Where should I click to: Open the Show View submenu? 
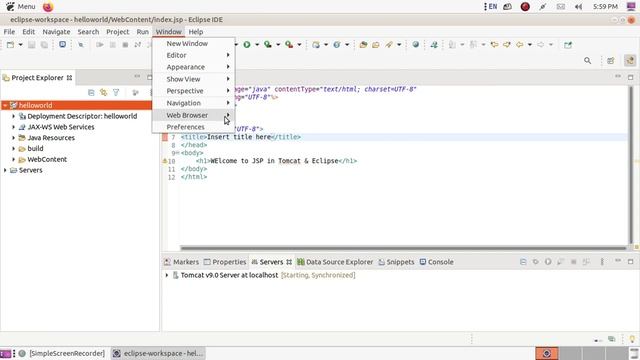pos(193,79)
